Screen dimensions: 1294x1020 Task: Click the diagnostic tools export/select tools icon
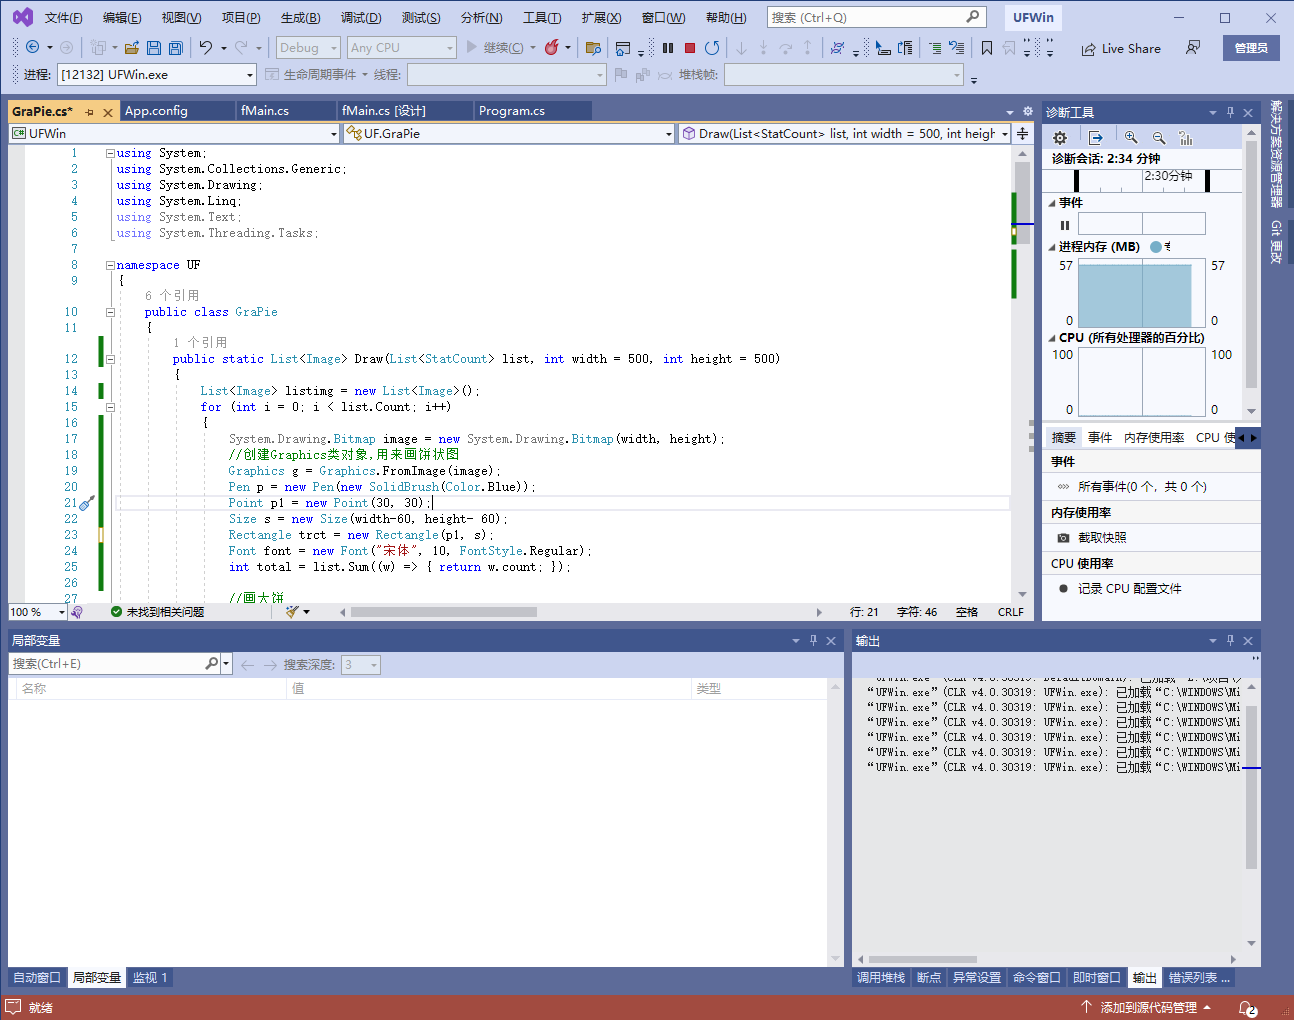point(1096,138)
